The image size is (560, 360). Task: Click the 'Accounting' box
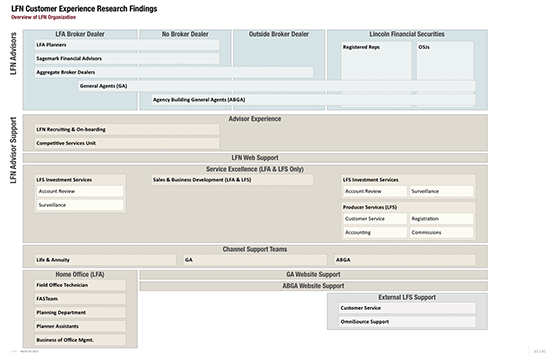[x=375, y=232]
